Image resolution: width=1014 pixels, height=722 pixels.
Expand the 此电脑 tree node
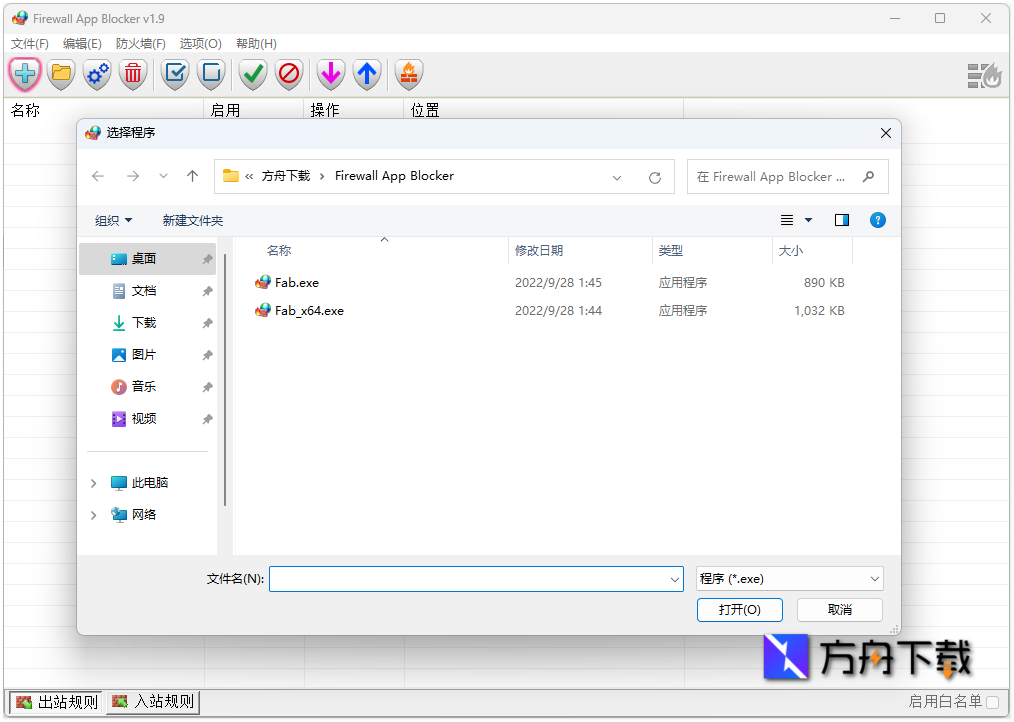93,483
